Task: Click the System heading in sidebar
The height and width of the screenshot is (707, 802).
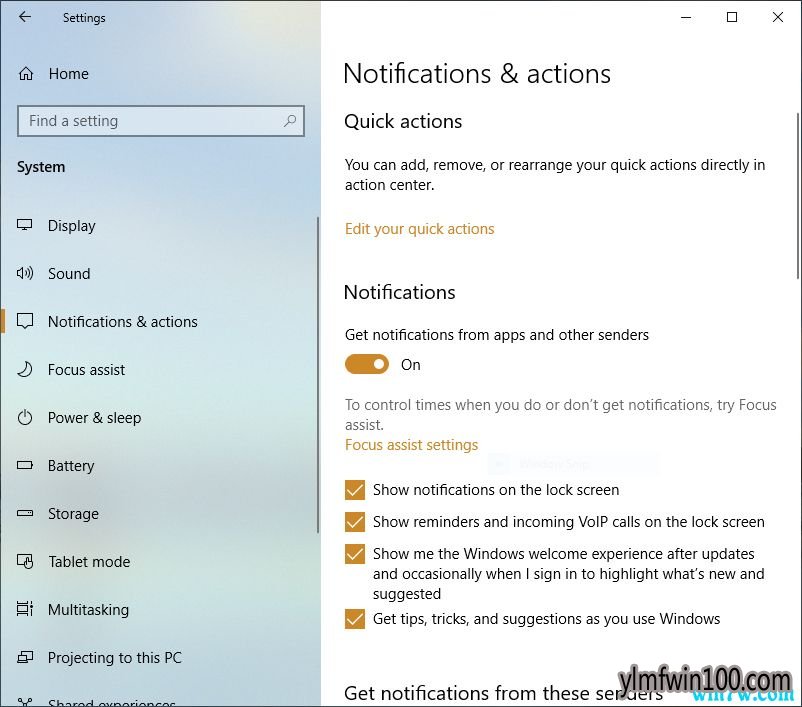Action: click(x=41, y=167)
